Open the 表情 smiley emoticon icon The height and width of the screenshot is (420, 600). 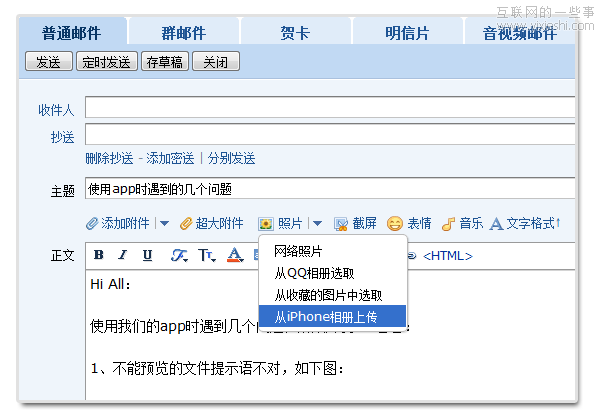[395, 224]
